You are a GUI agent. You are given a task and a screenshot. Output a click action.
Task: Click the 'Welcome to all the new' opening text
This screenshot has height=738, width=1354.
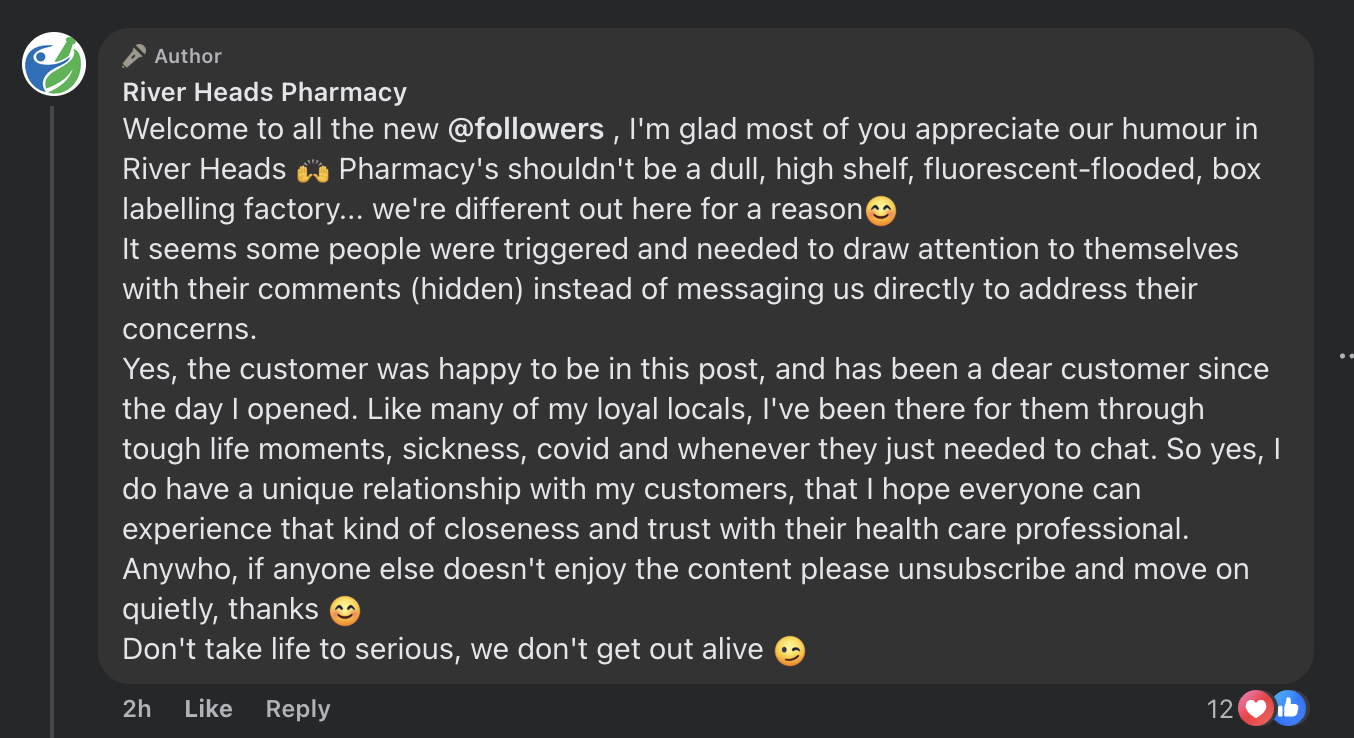(x=281, y=129)
